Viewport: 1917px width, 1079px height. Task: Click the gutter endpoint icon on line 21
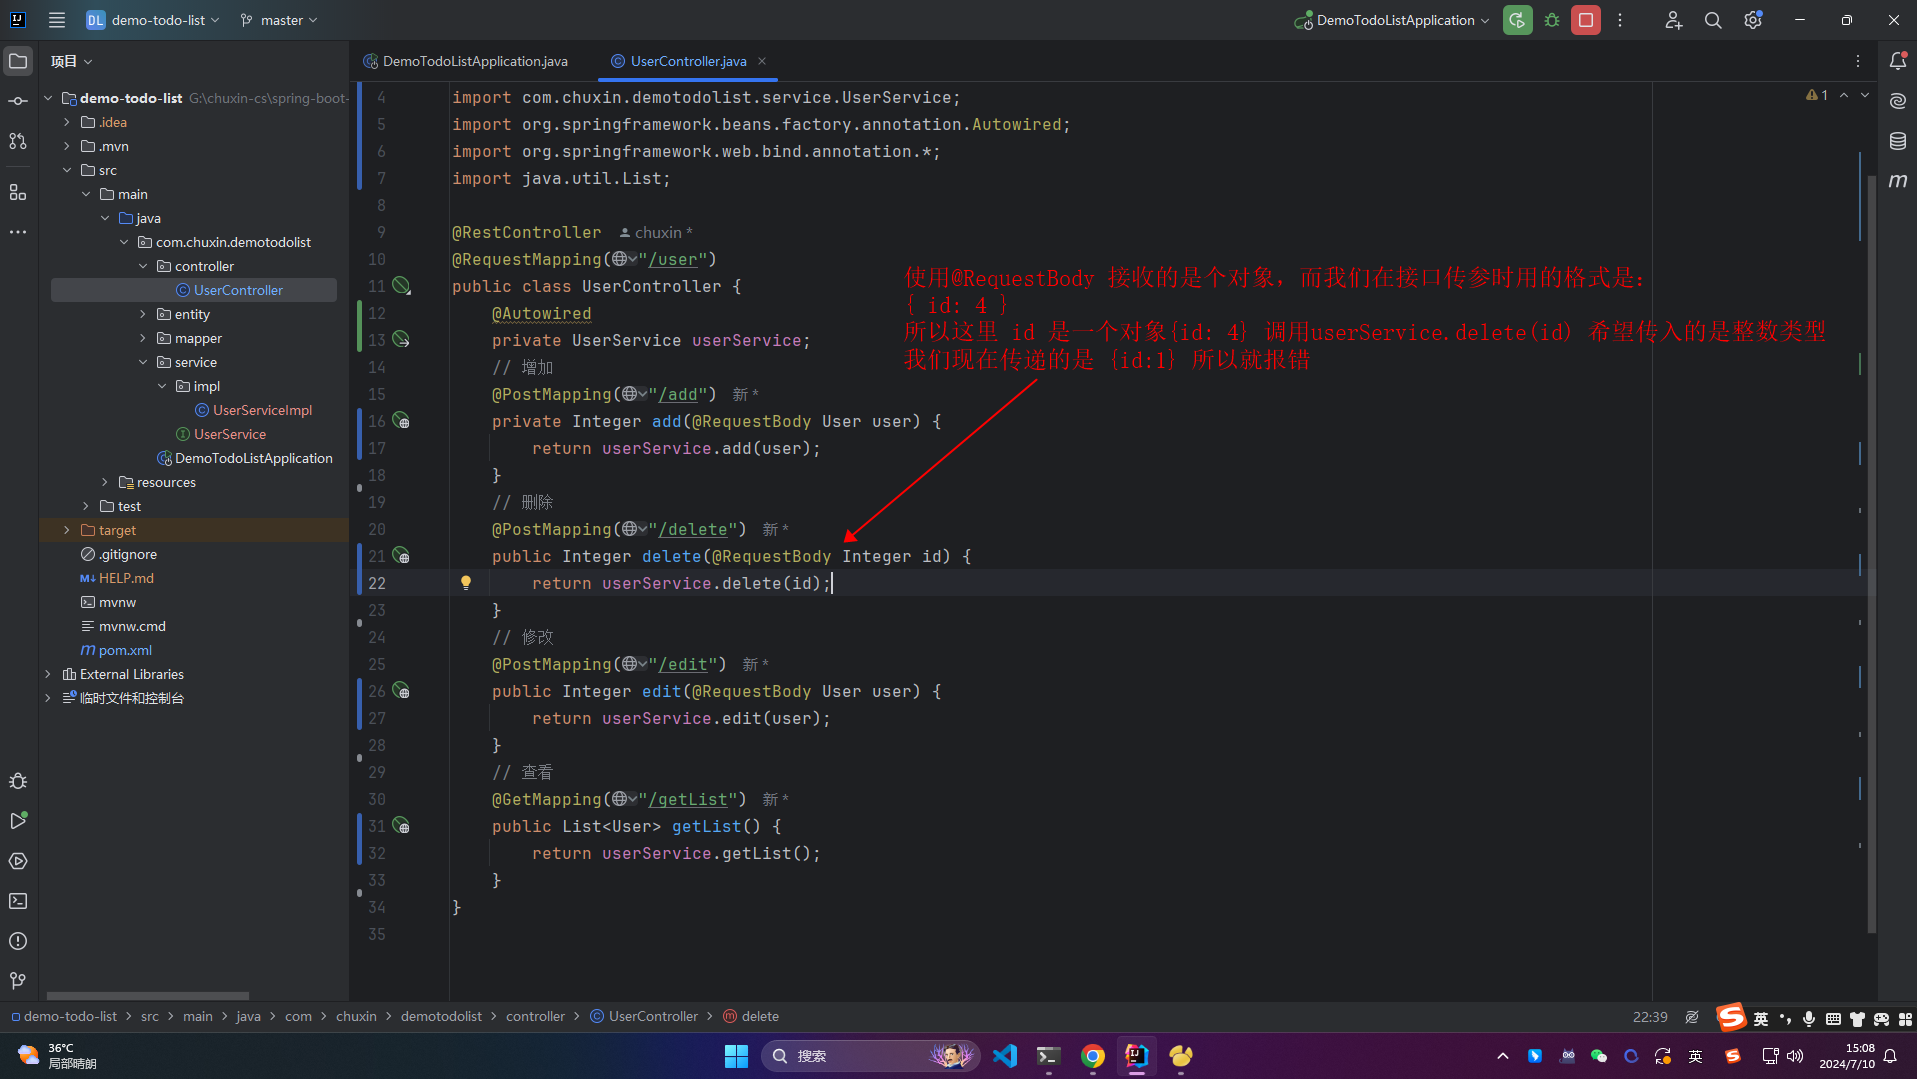click(401, 556)
